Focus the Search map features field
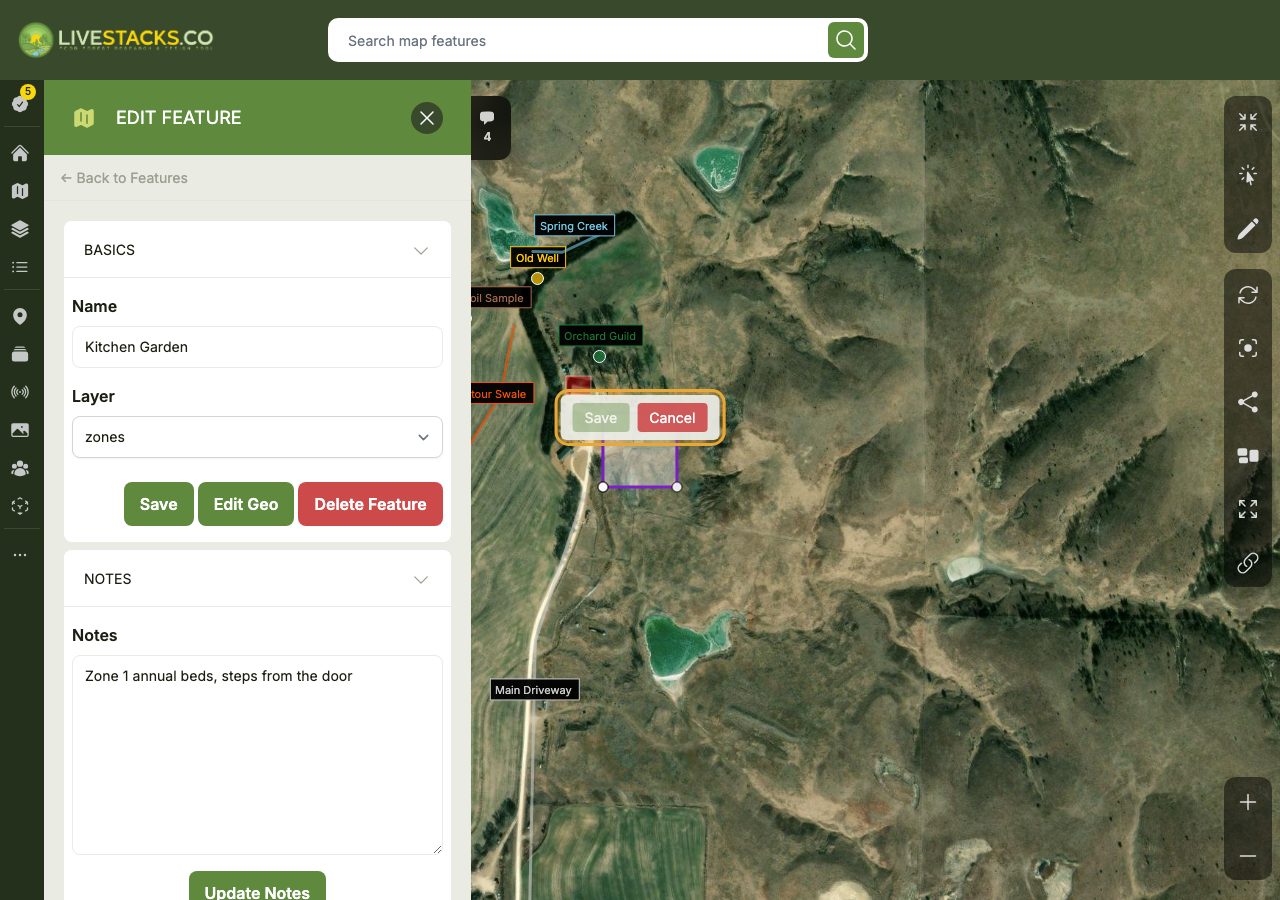 click(585, 41)
